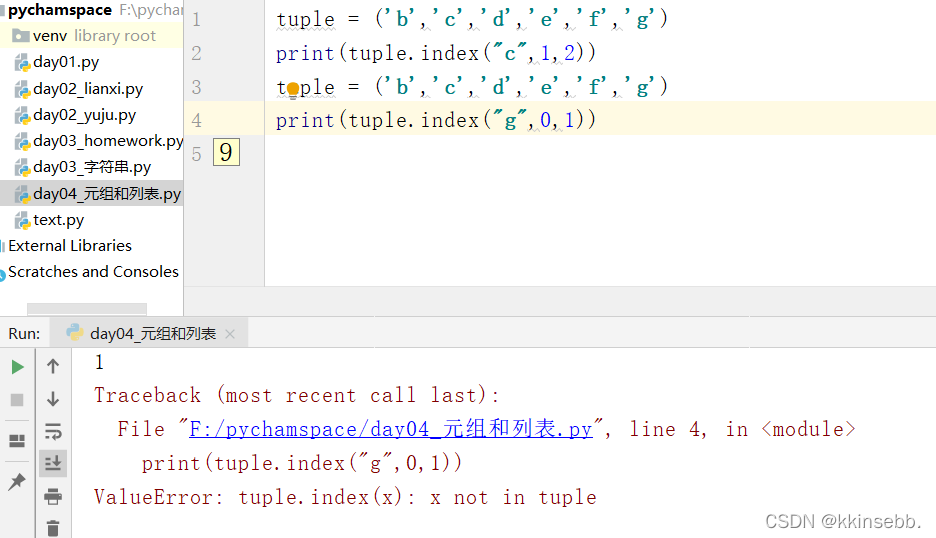936x538 pixels.
Task: Click the Run: panel label
Action: (x=24, y=334)
